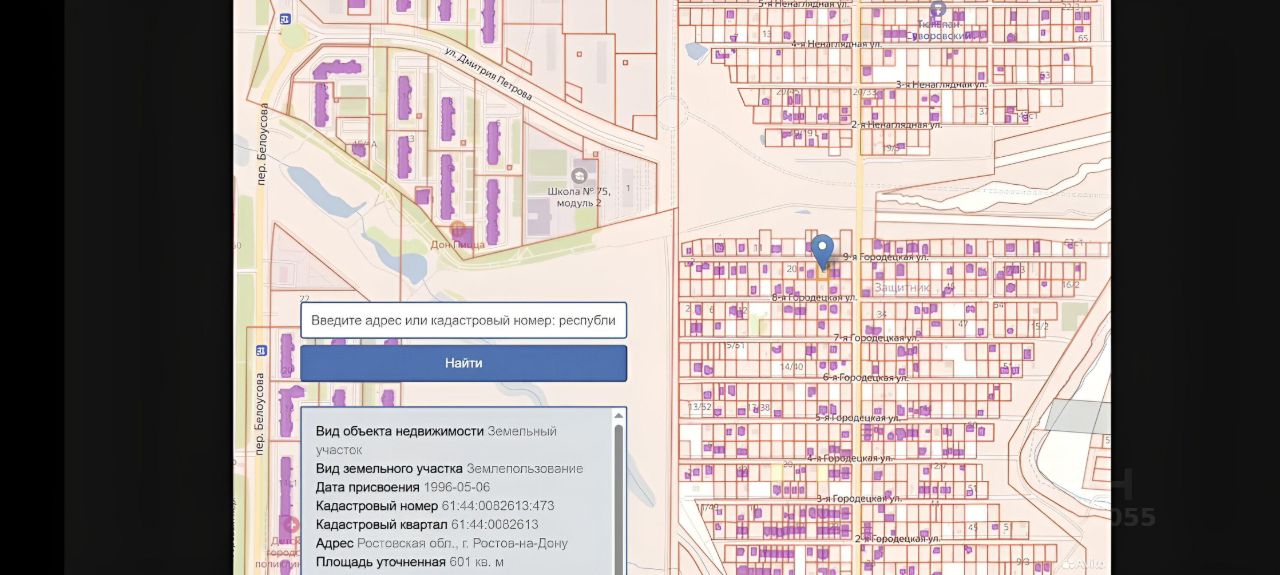Click the Защитник district label
The height and width of the screenshot is (575, 1280).
[x=903, y=287]
